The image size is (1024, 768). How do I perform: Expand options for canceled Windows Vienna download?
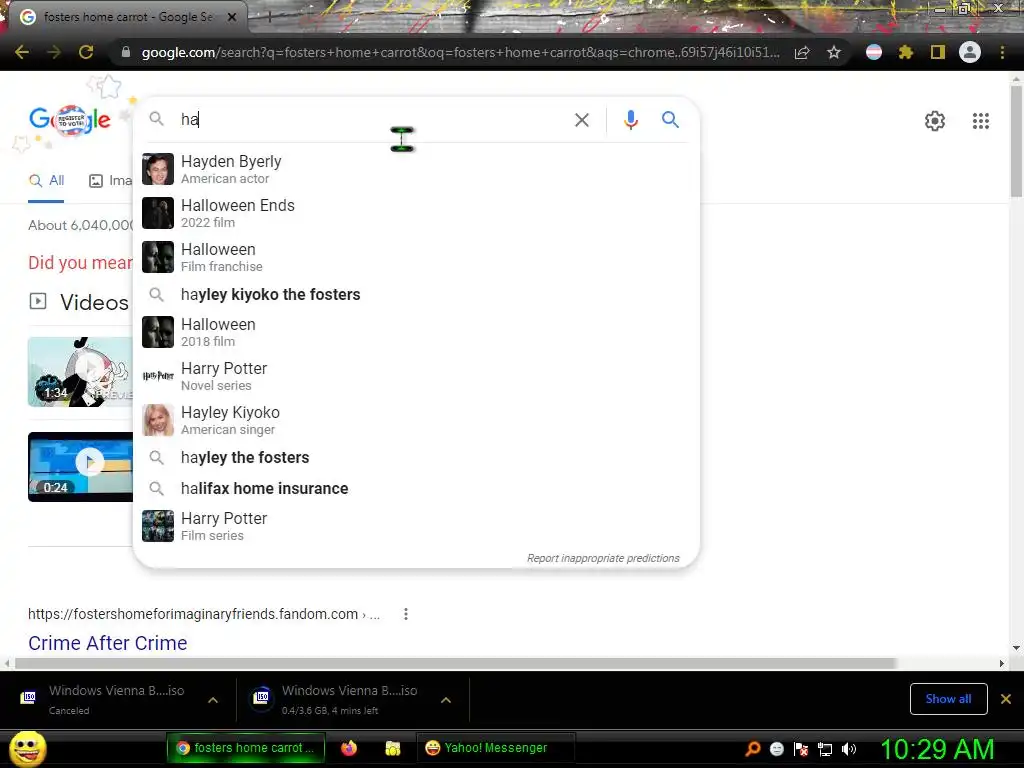click(x=213, y=700)
